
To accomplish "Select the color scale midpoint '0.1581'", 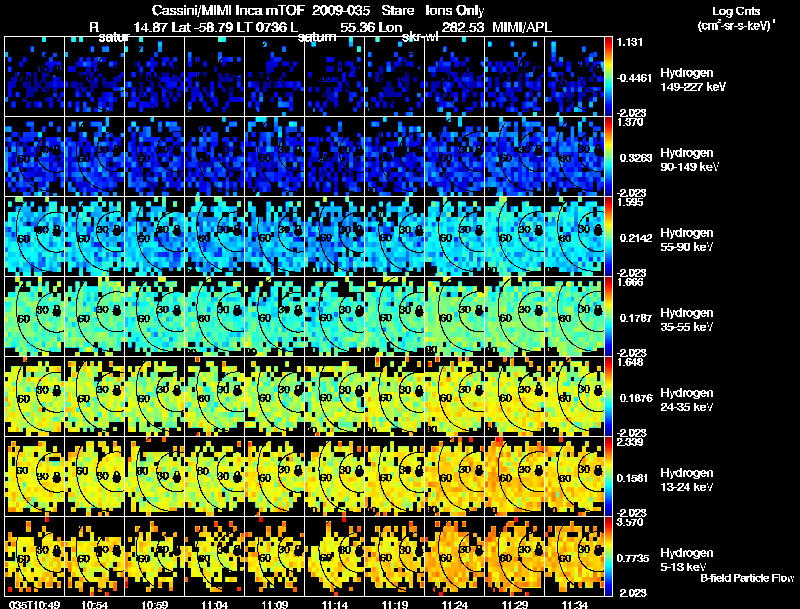I will click(x=636, y=478).
